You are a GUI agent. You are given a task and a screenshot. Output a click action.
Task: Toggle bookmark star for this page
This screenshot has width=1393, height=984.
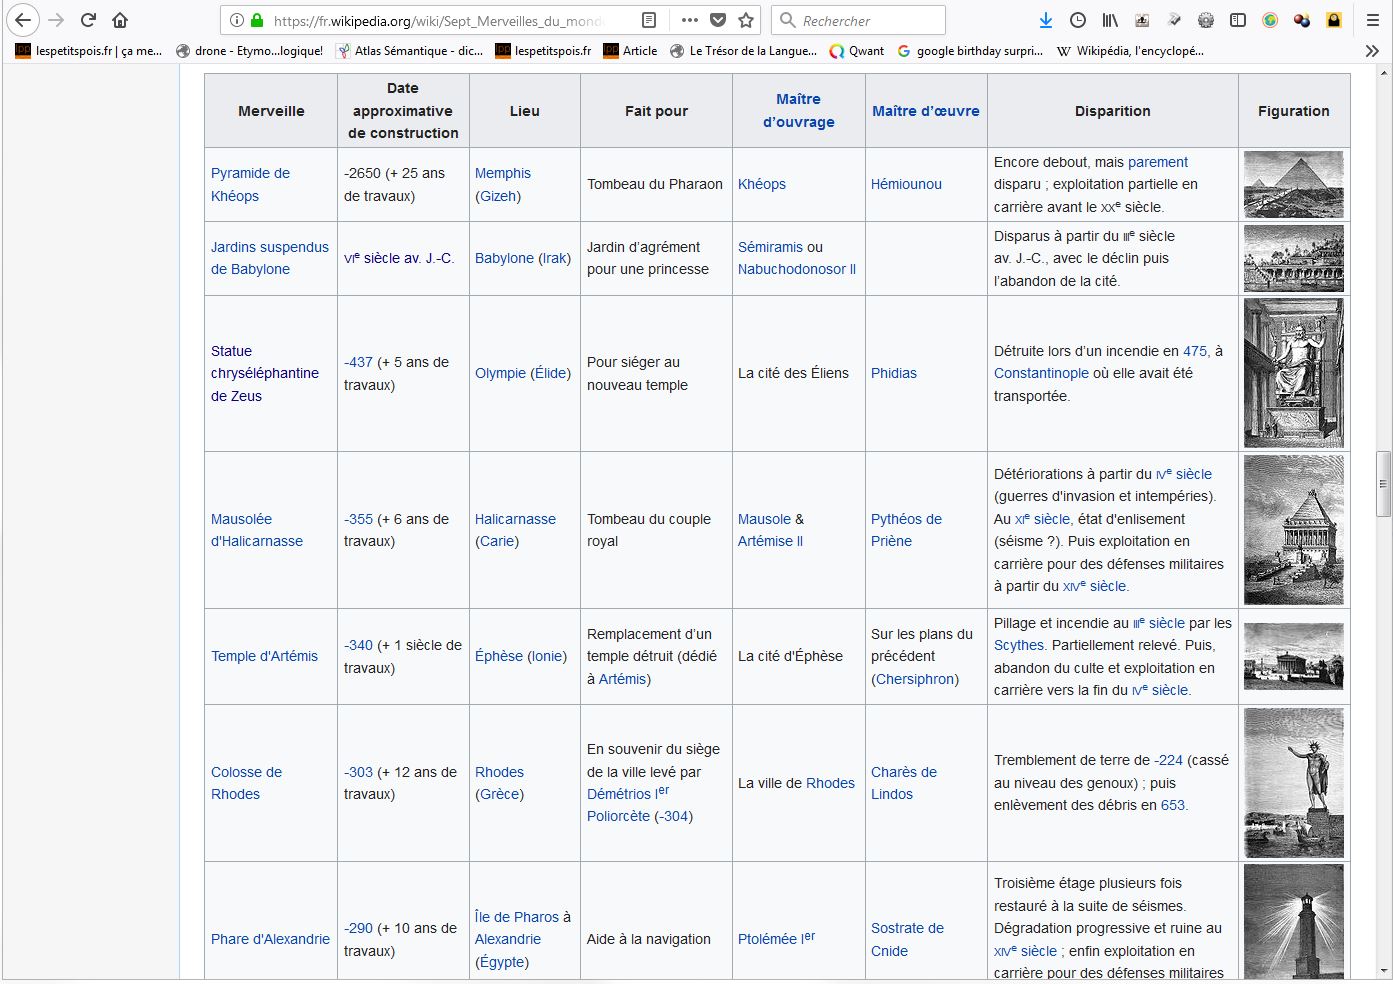[746, 20]
